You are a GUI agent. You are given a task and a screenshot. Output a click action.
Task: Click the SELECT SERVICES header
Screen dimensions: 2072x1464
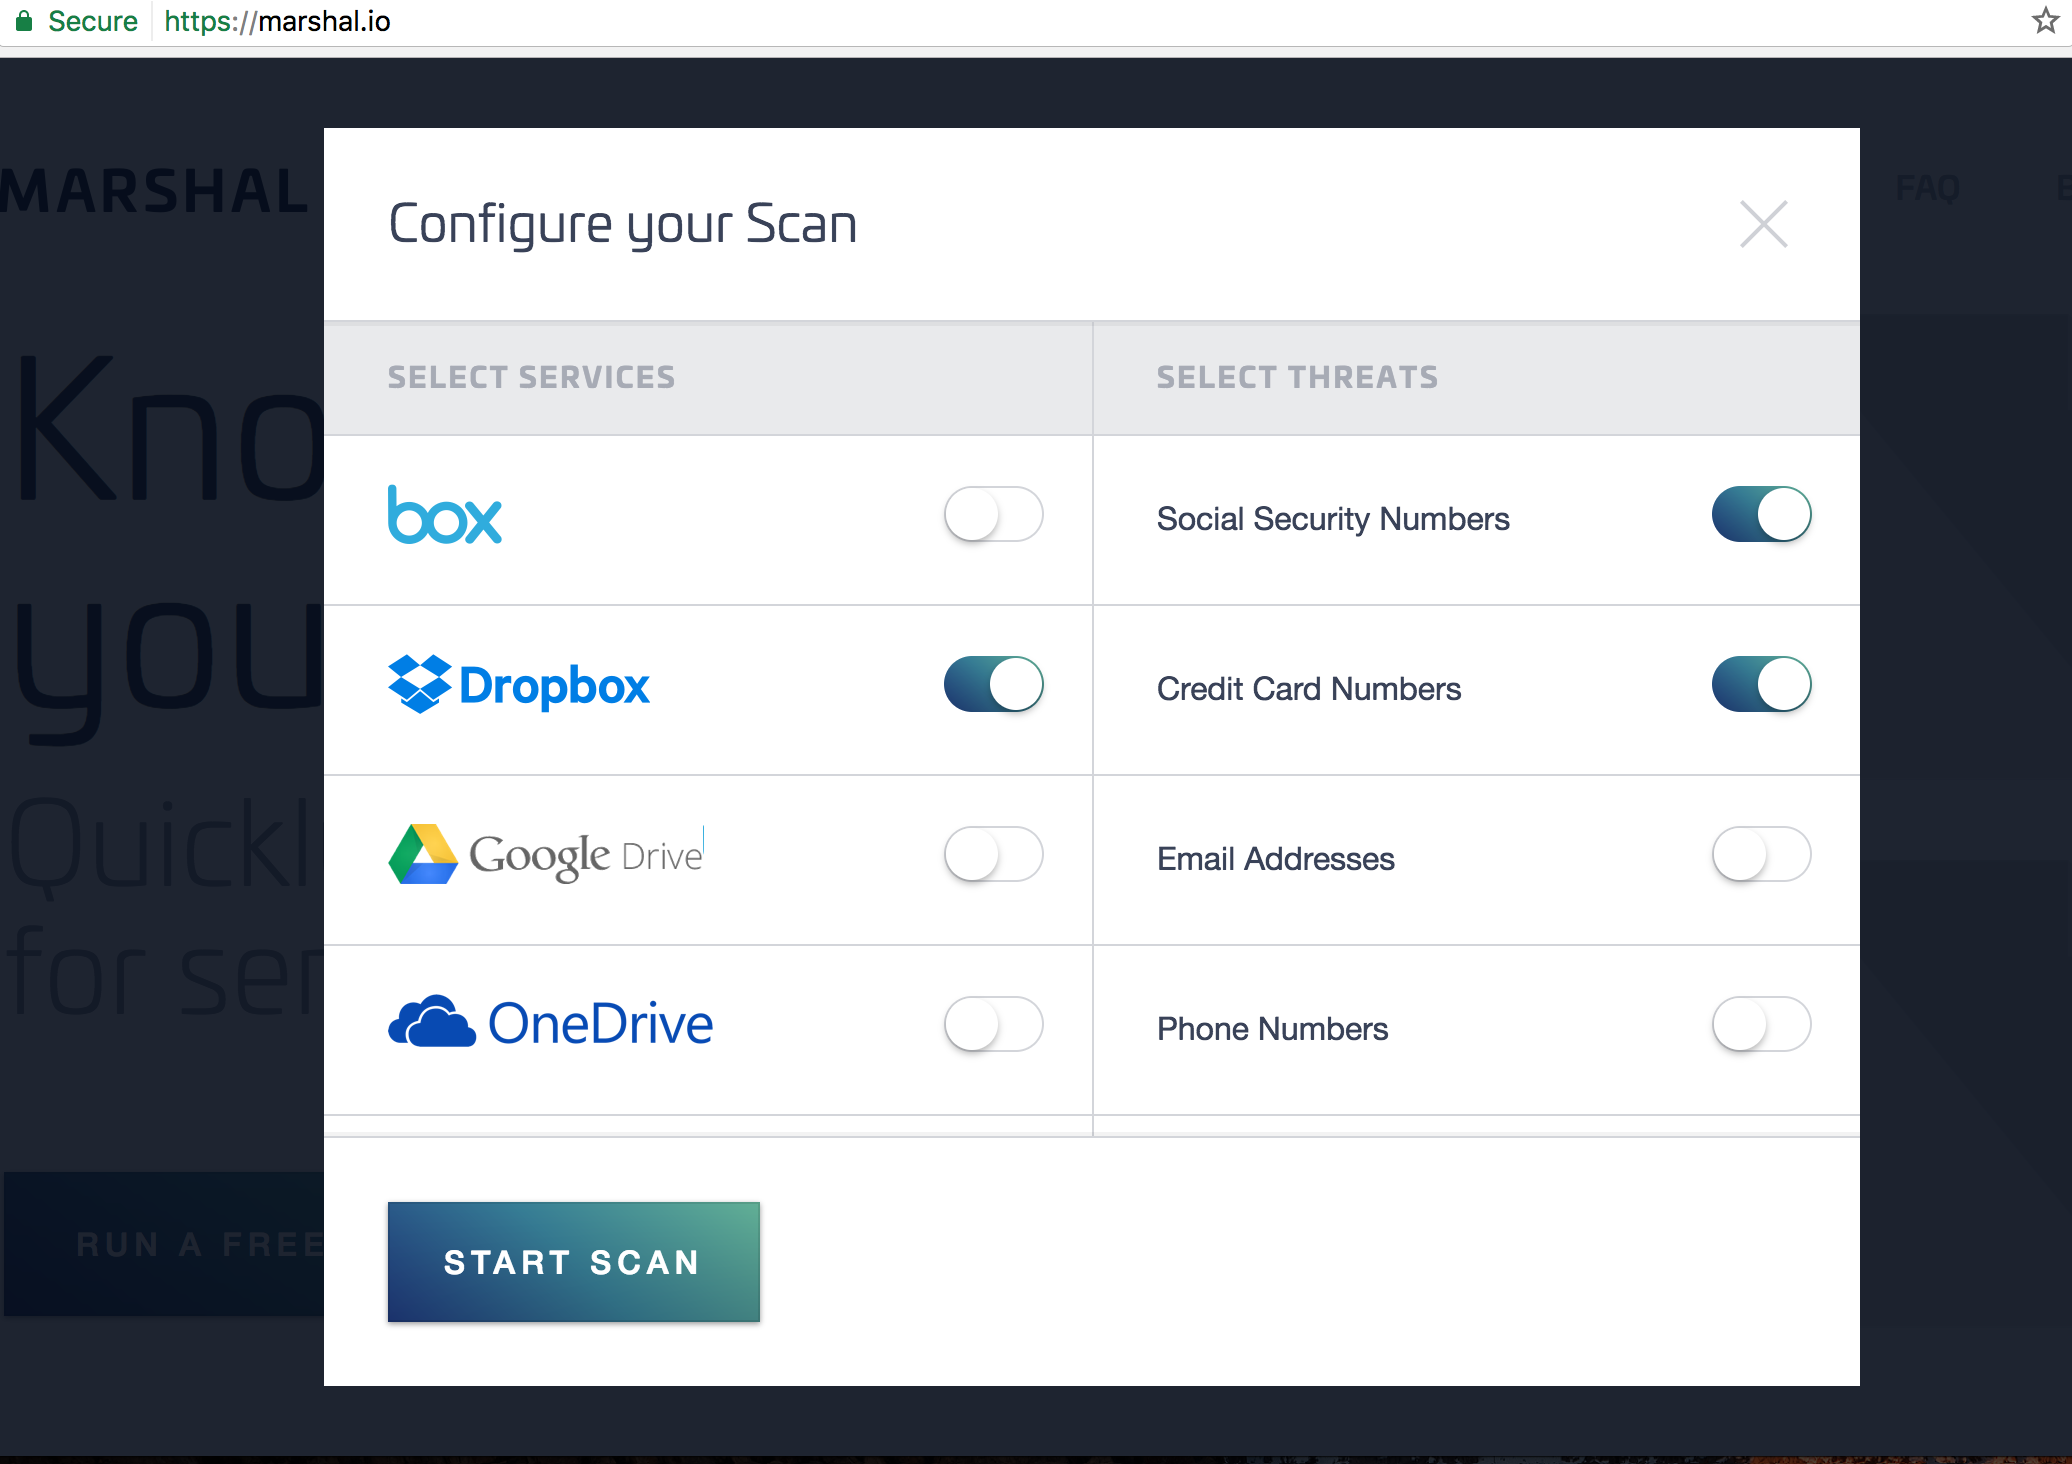click(531, 377)
